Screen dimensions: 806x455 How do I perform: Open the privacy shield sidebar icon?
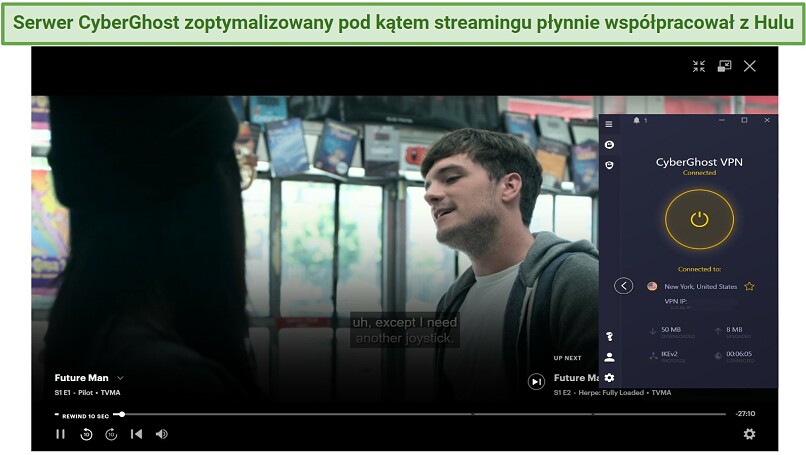(x=609, y=165)
